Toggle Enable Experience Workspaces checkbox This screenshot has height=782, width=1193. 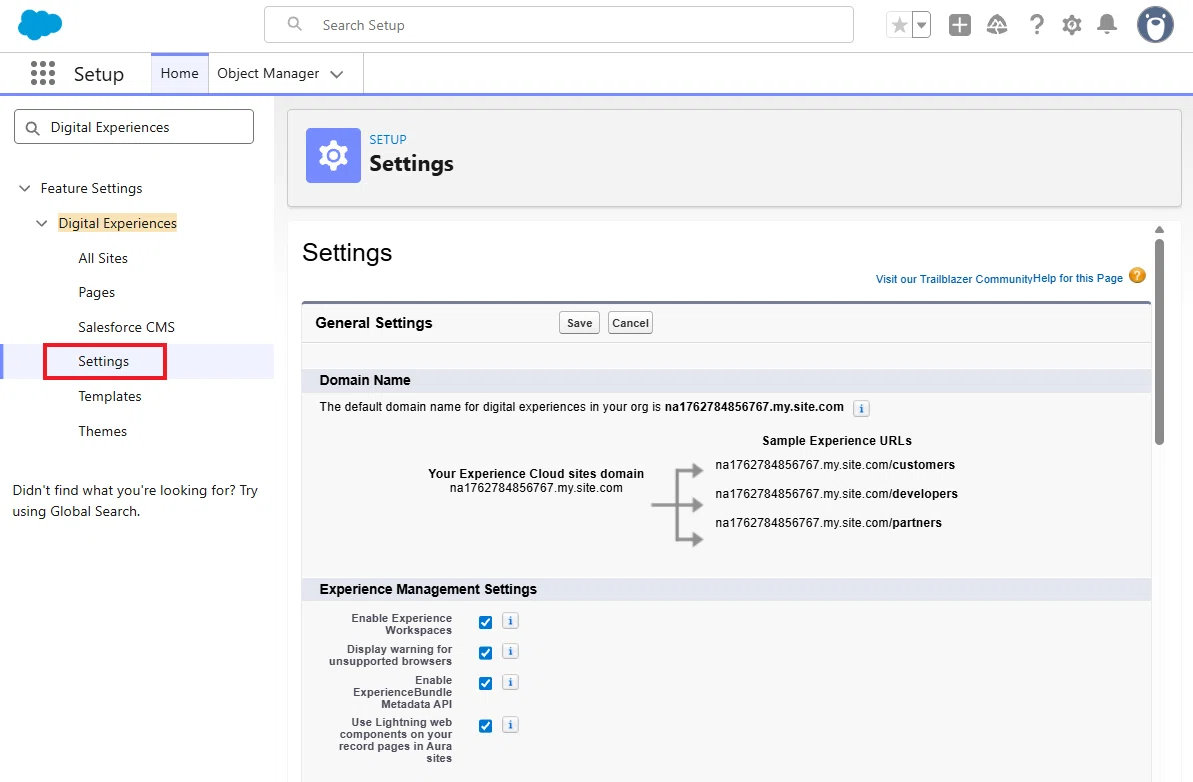tap(485, 622)
